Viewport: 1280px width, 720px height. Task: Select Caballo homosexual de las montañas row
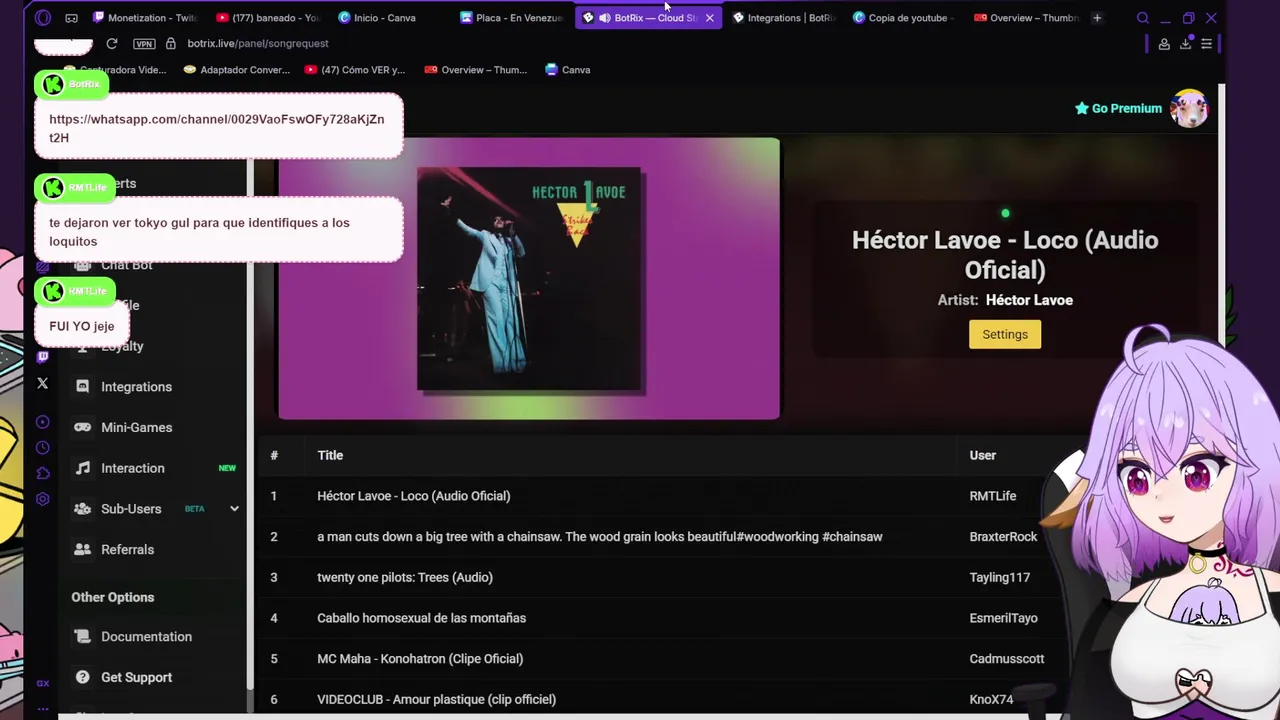click(x=421, y=618)
